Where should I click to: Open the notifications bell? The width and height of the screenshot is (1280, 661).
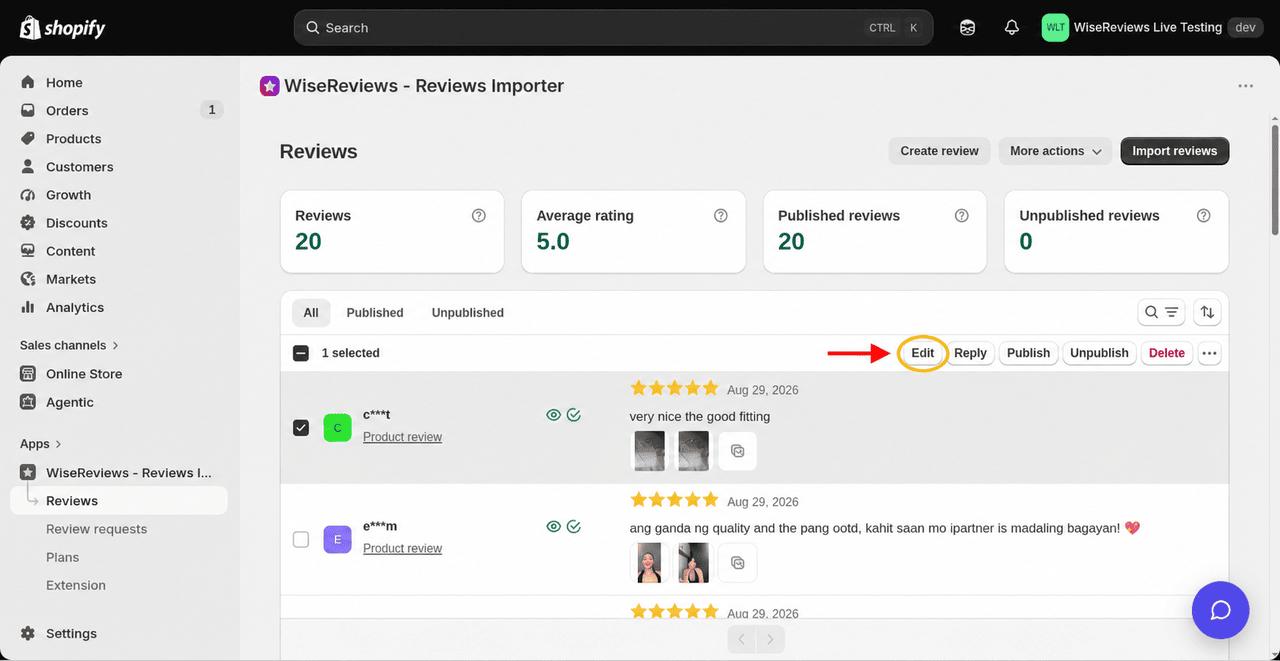(x=1012, y=28)
